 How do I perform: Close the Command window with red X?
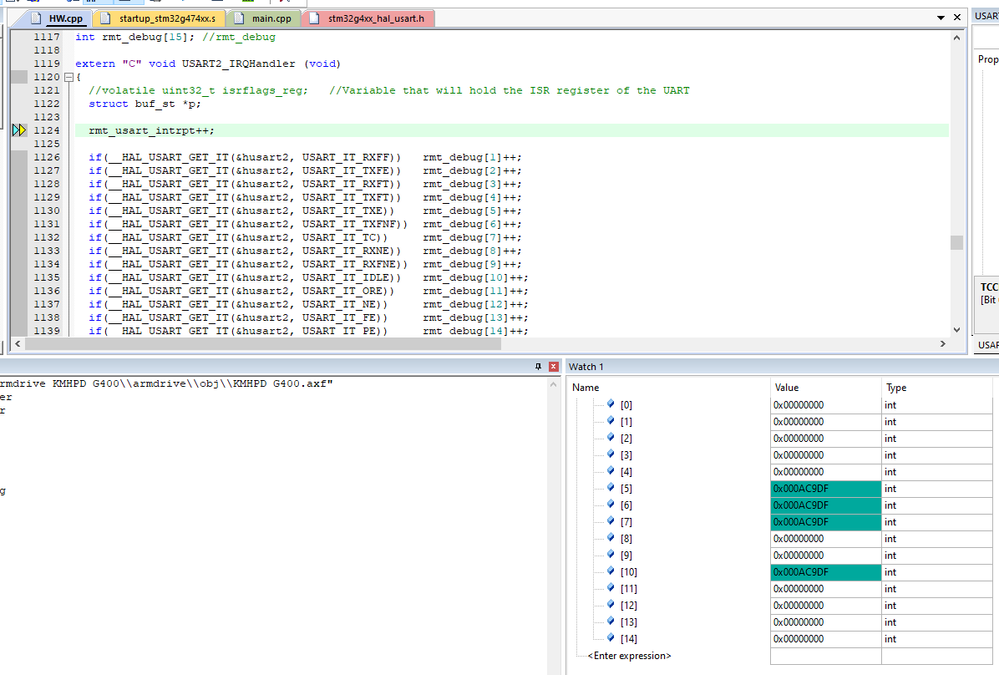554,367
